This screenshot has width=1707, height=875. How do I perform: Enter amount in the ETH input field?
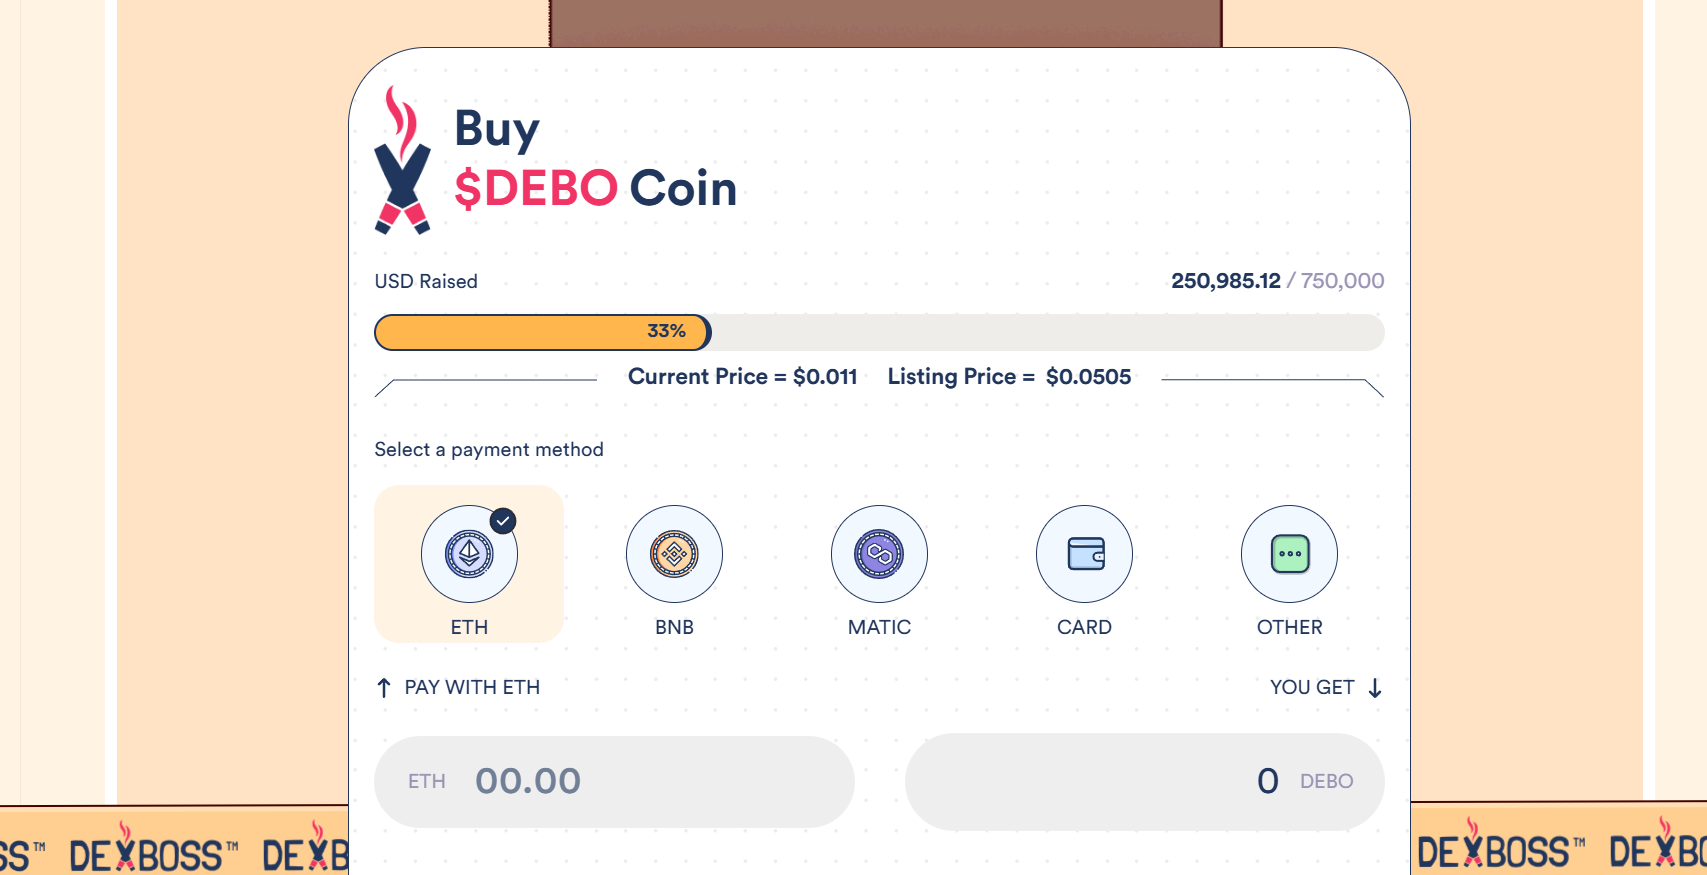click(614, 781)
